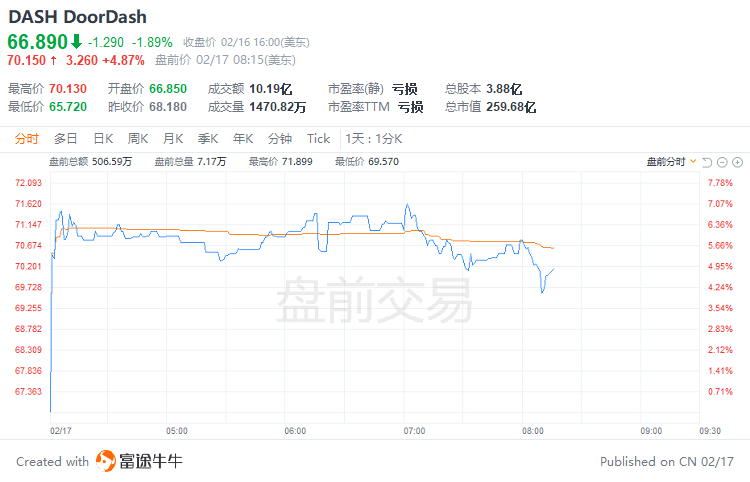Click the +4.87% pre-market change
This screenshot has height=482, width=750.
(123, 60)
